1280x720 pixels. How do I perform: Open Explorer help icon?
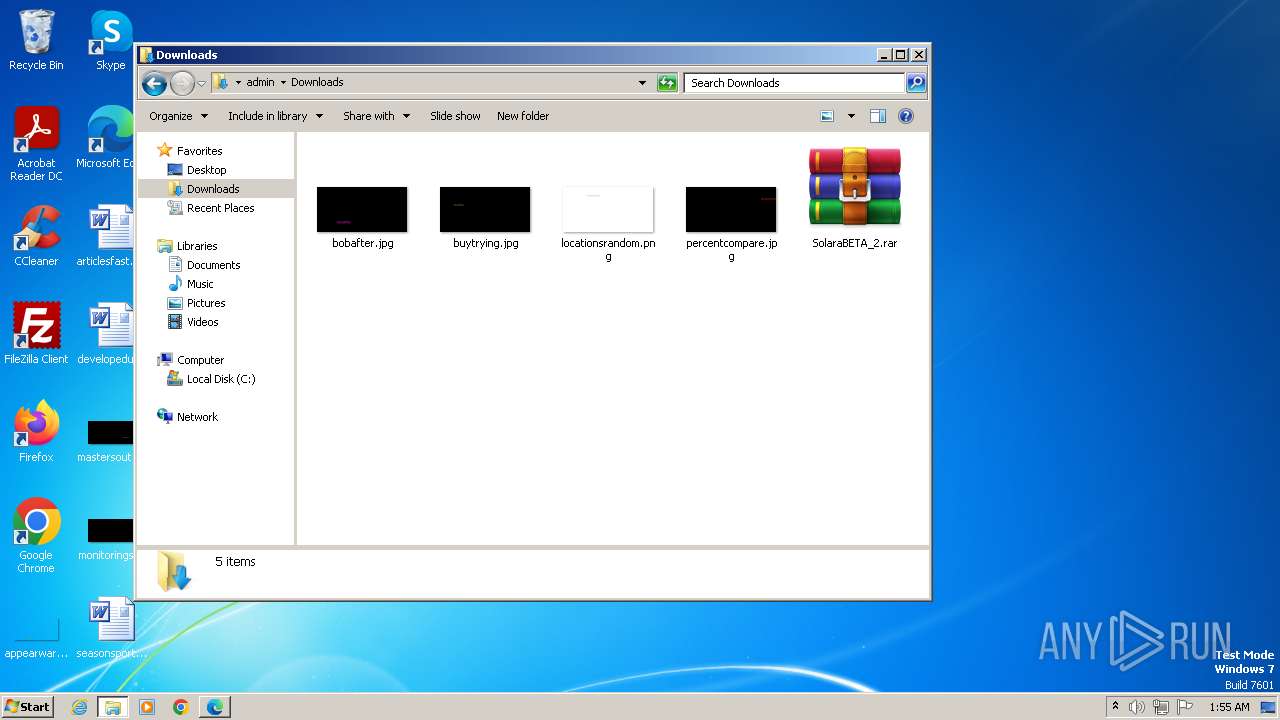(906, 116)
